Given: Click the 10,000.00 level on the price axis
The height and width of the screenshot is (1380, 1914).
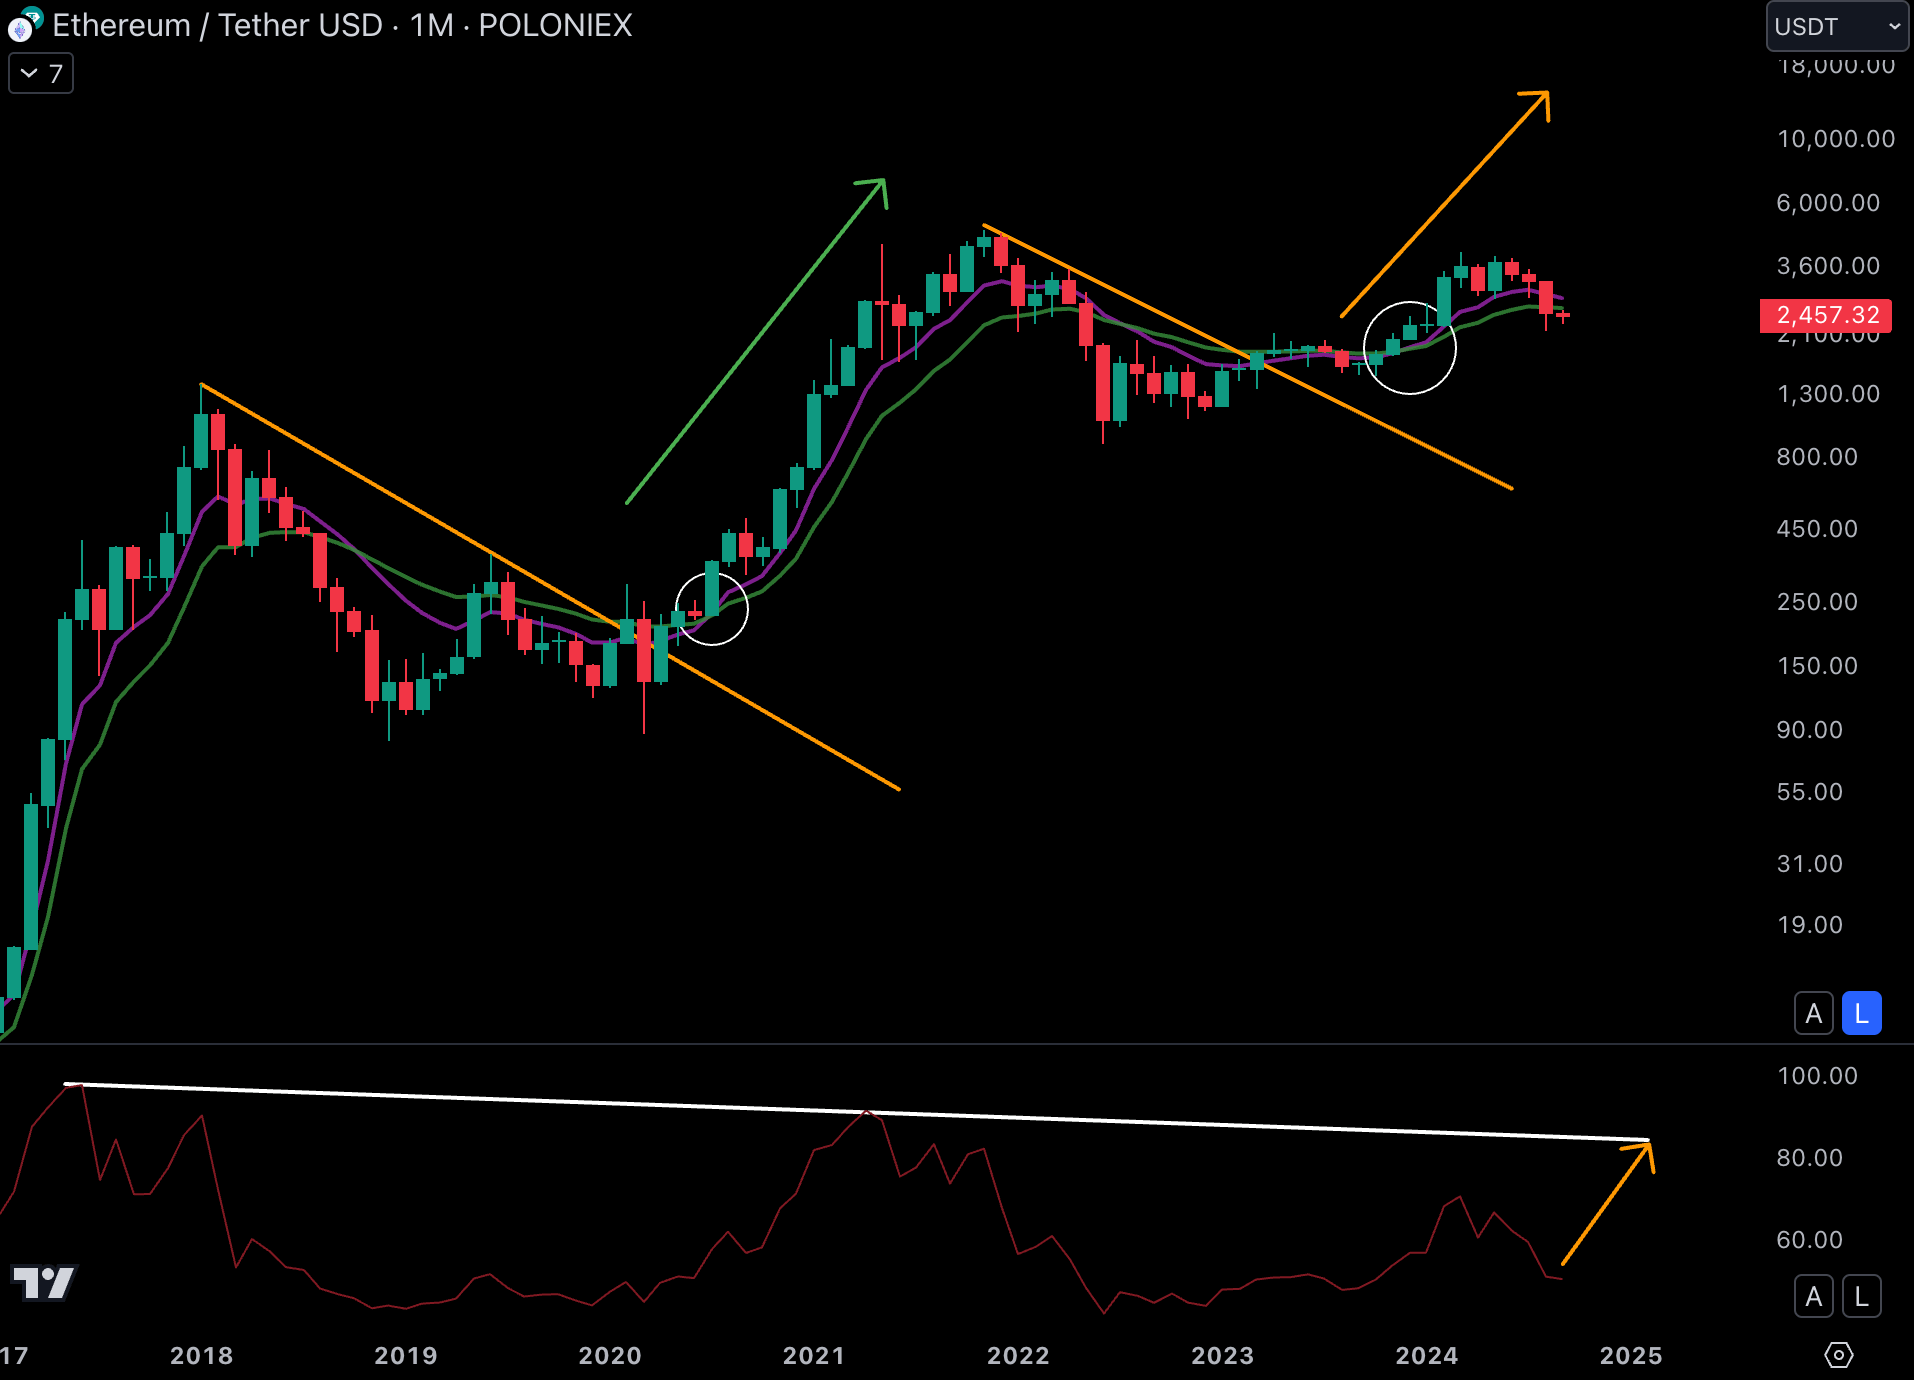Looking at the screenshot, I should 1835,139.
